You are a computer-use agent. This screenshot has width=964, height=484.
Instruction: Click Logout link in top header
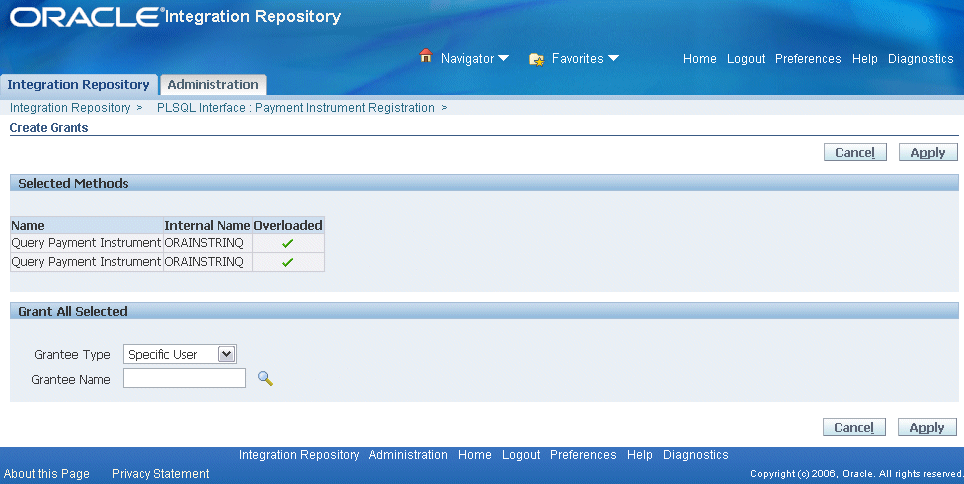746,59
